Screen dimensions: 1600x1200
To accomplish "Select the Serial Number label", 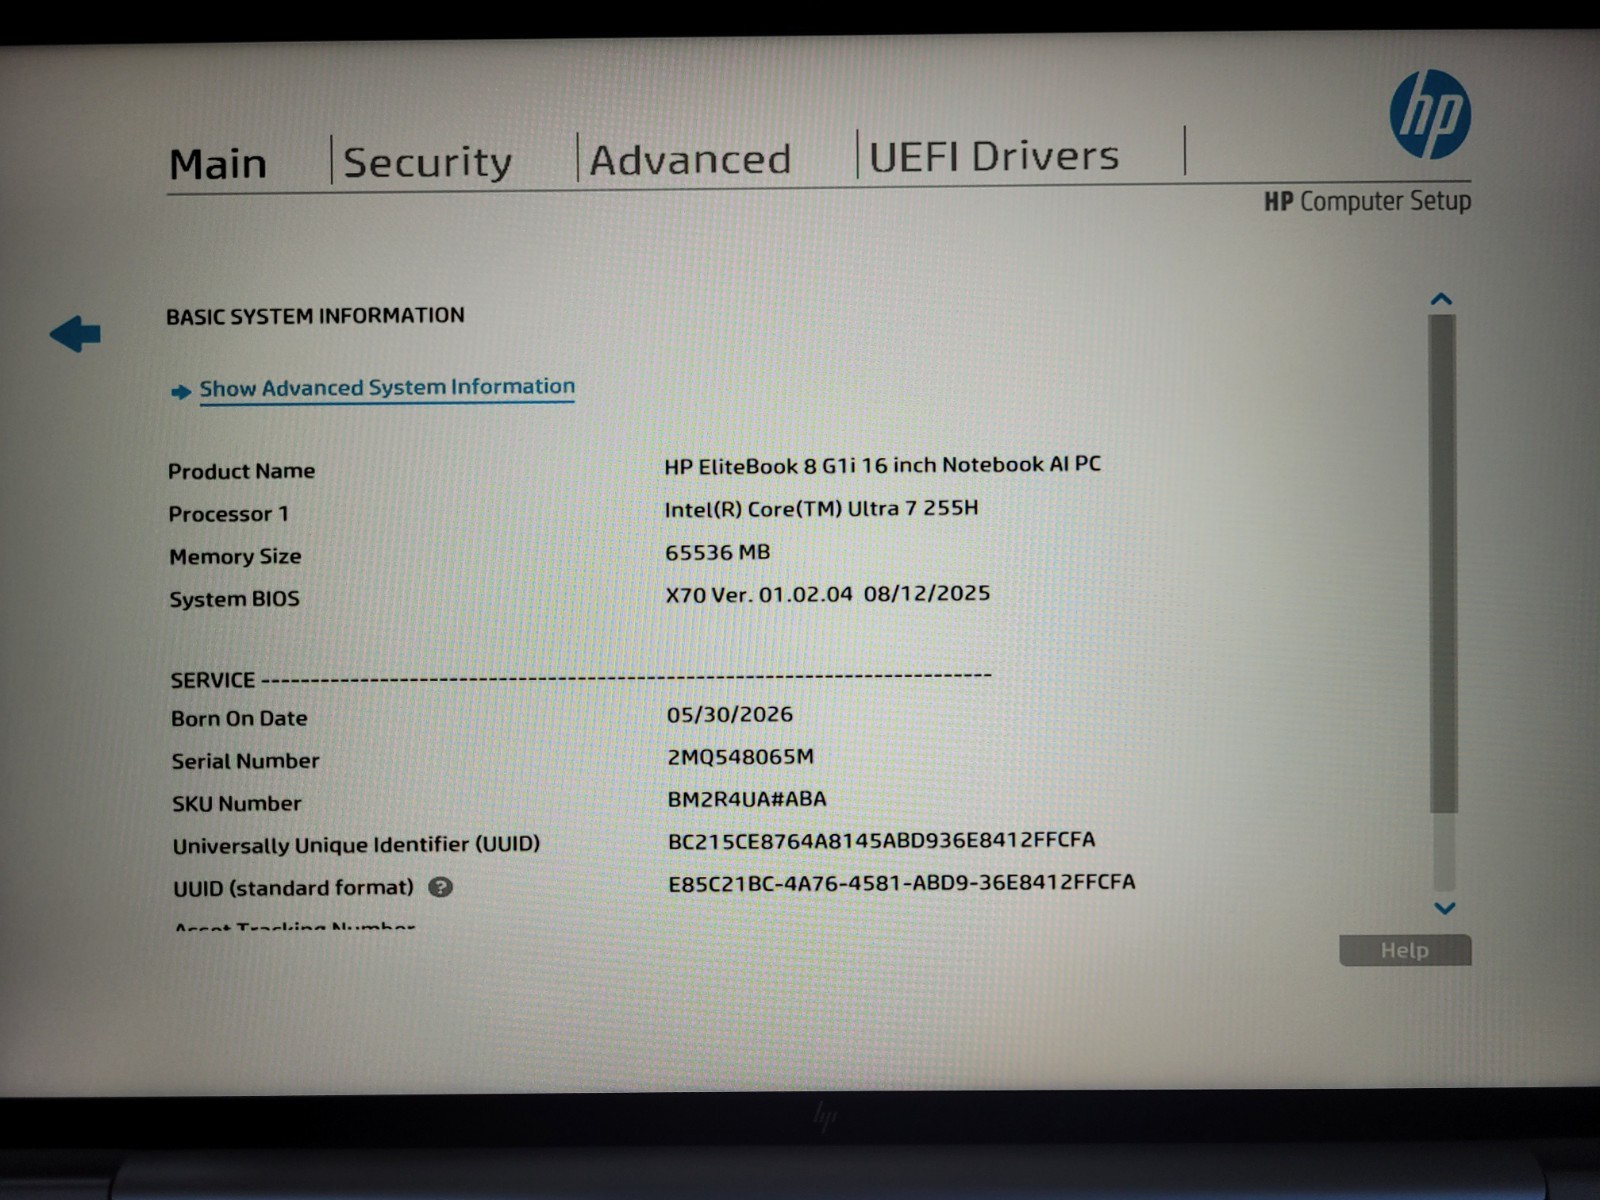I will point(245,761).
